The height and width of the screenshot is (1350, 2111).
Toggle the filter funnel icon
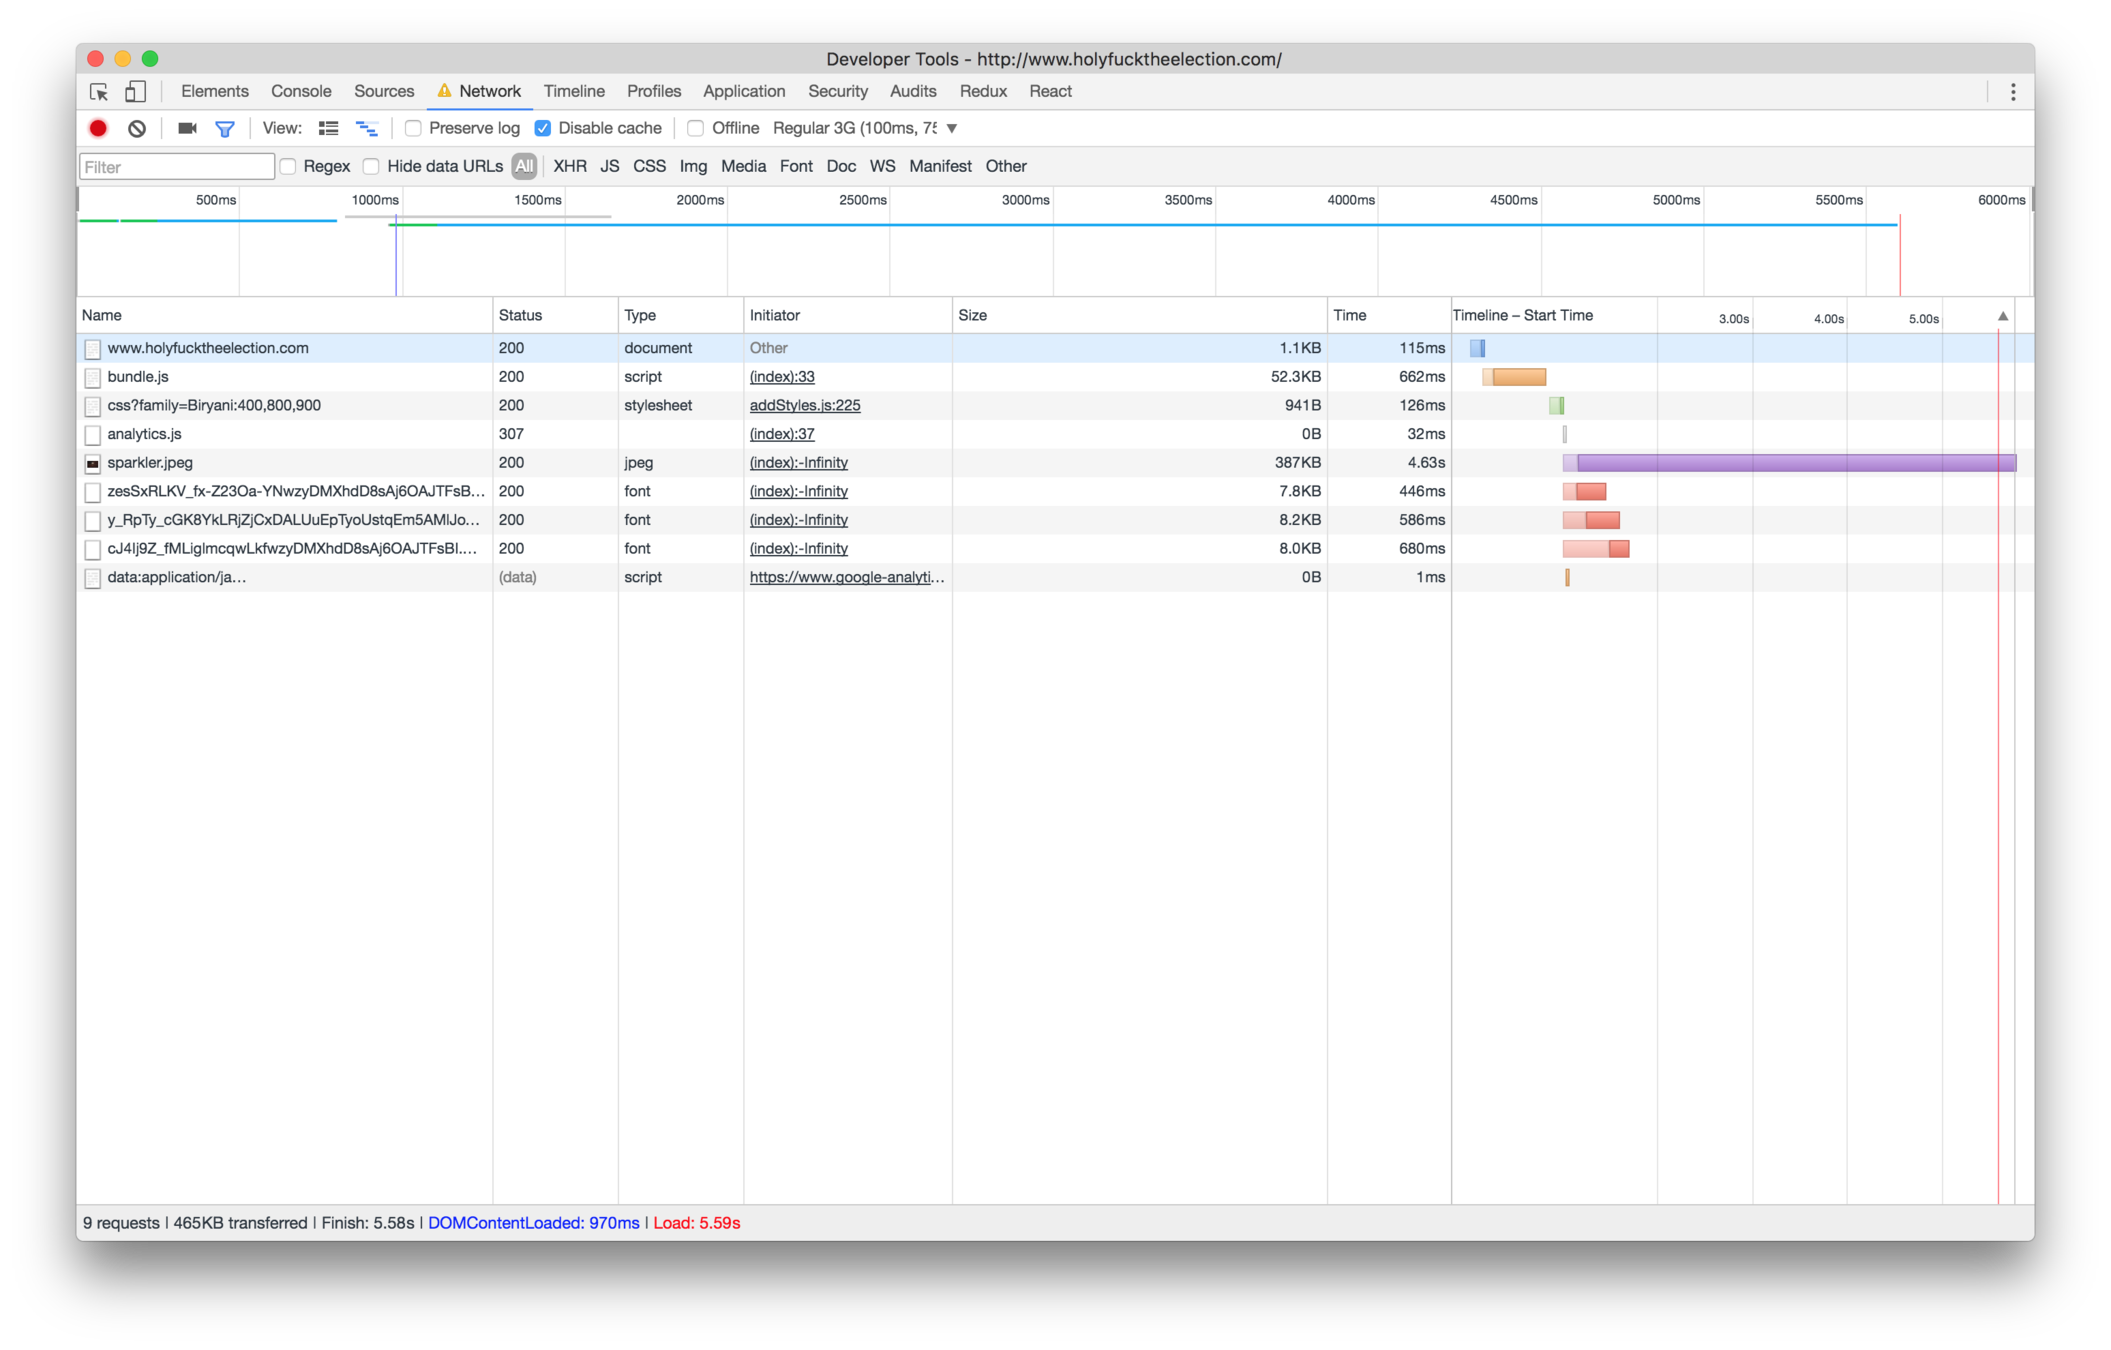click(x=225, y=128)
